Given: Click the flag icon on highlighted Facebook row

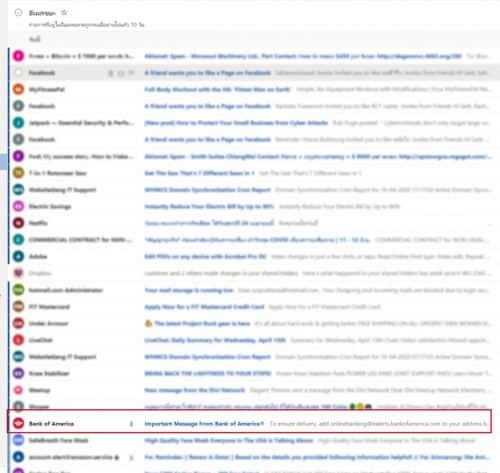Looking at the screenshot, I should pyautogui.click(x=131, y=73).
